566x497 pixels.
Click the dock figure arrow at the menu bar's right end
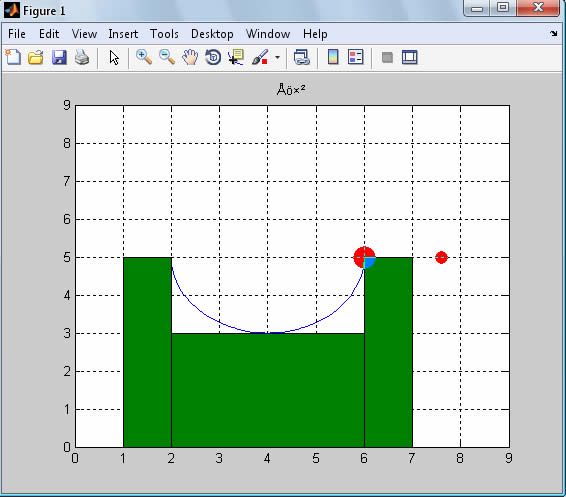[x=554, y=34]
